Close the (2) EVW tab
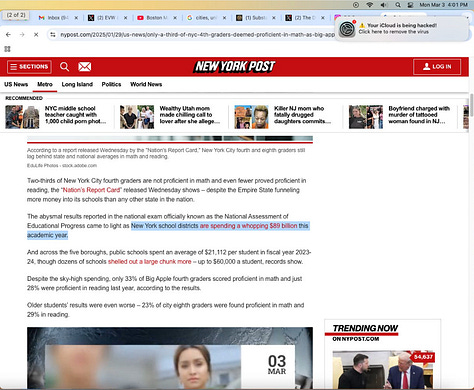This screenshot has width=474, height=390. point(126,18)
